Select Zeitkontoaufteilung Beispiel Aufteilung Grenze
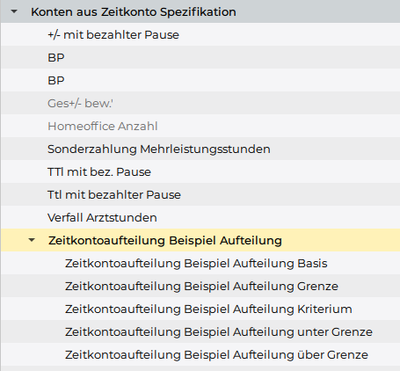The image size is (400, 371). click(x=201, y=286)
